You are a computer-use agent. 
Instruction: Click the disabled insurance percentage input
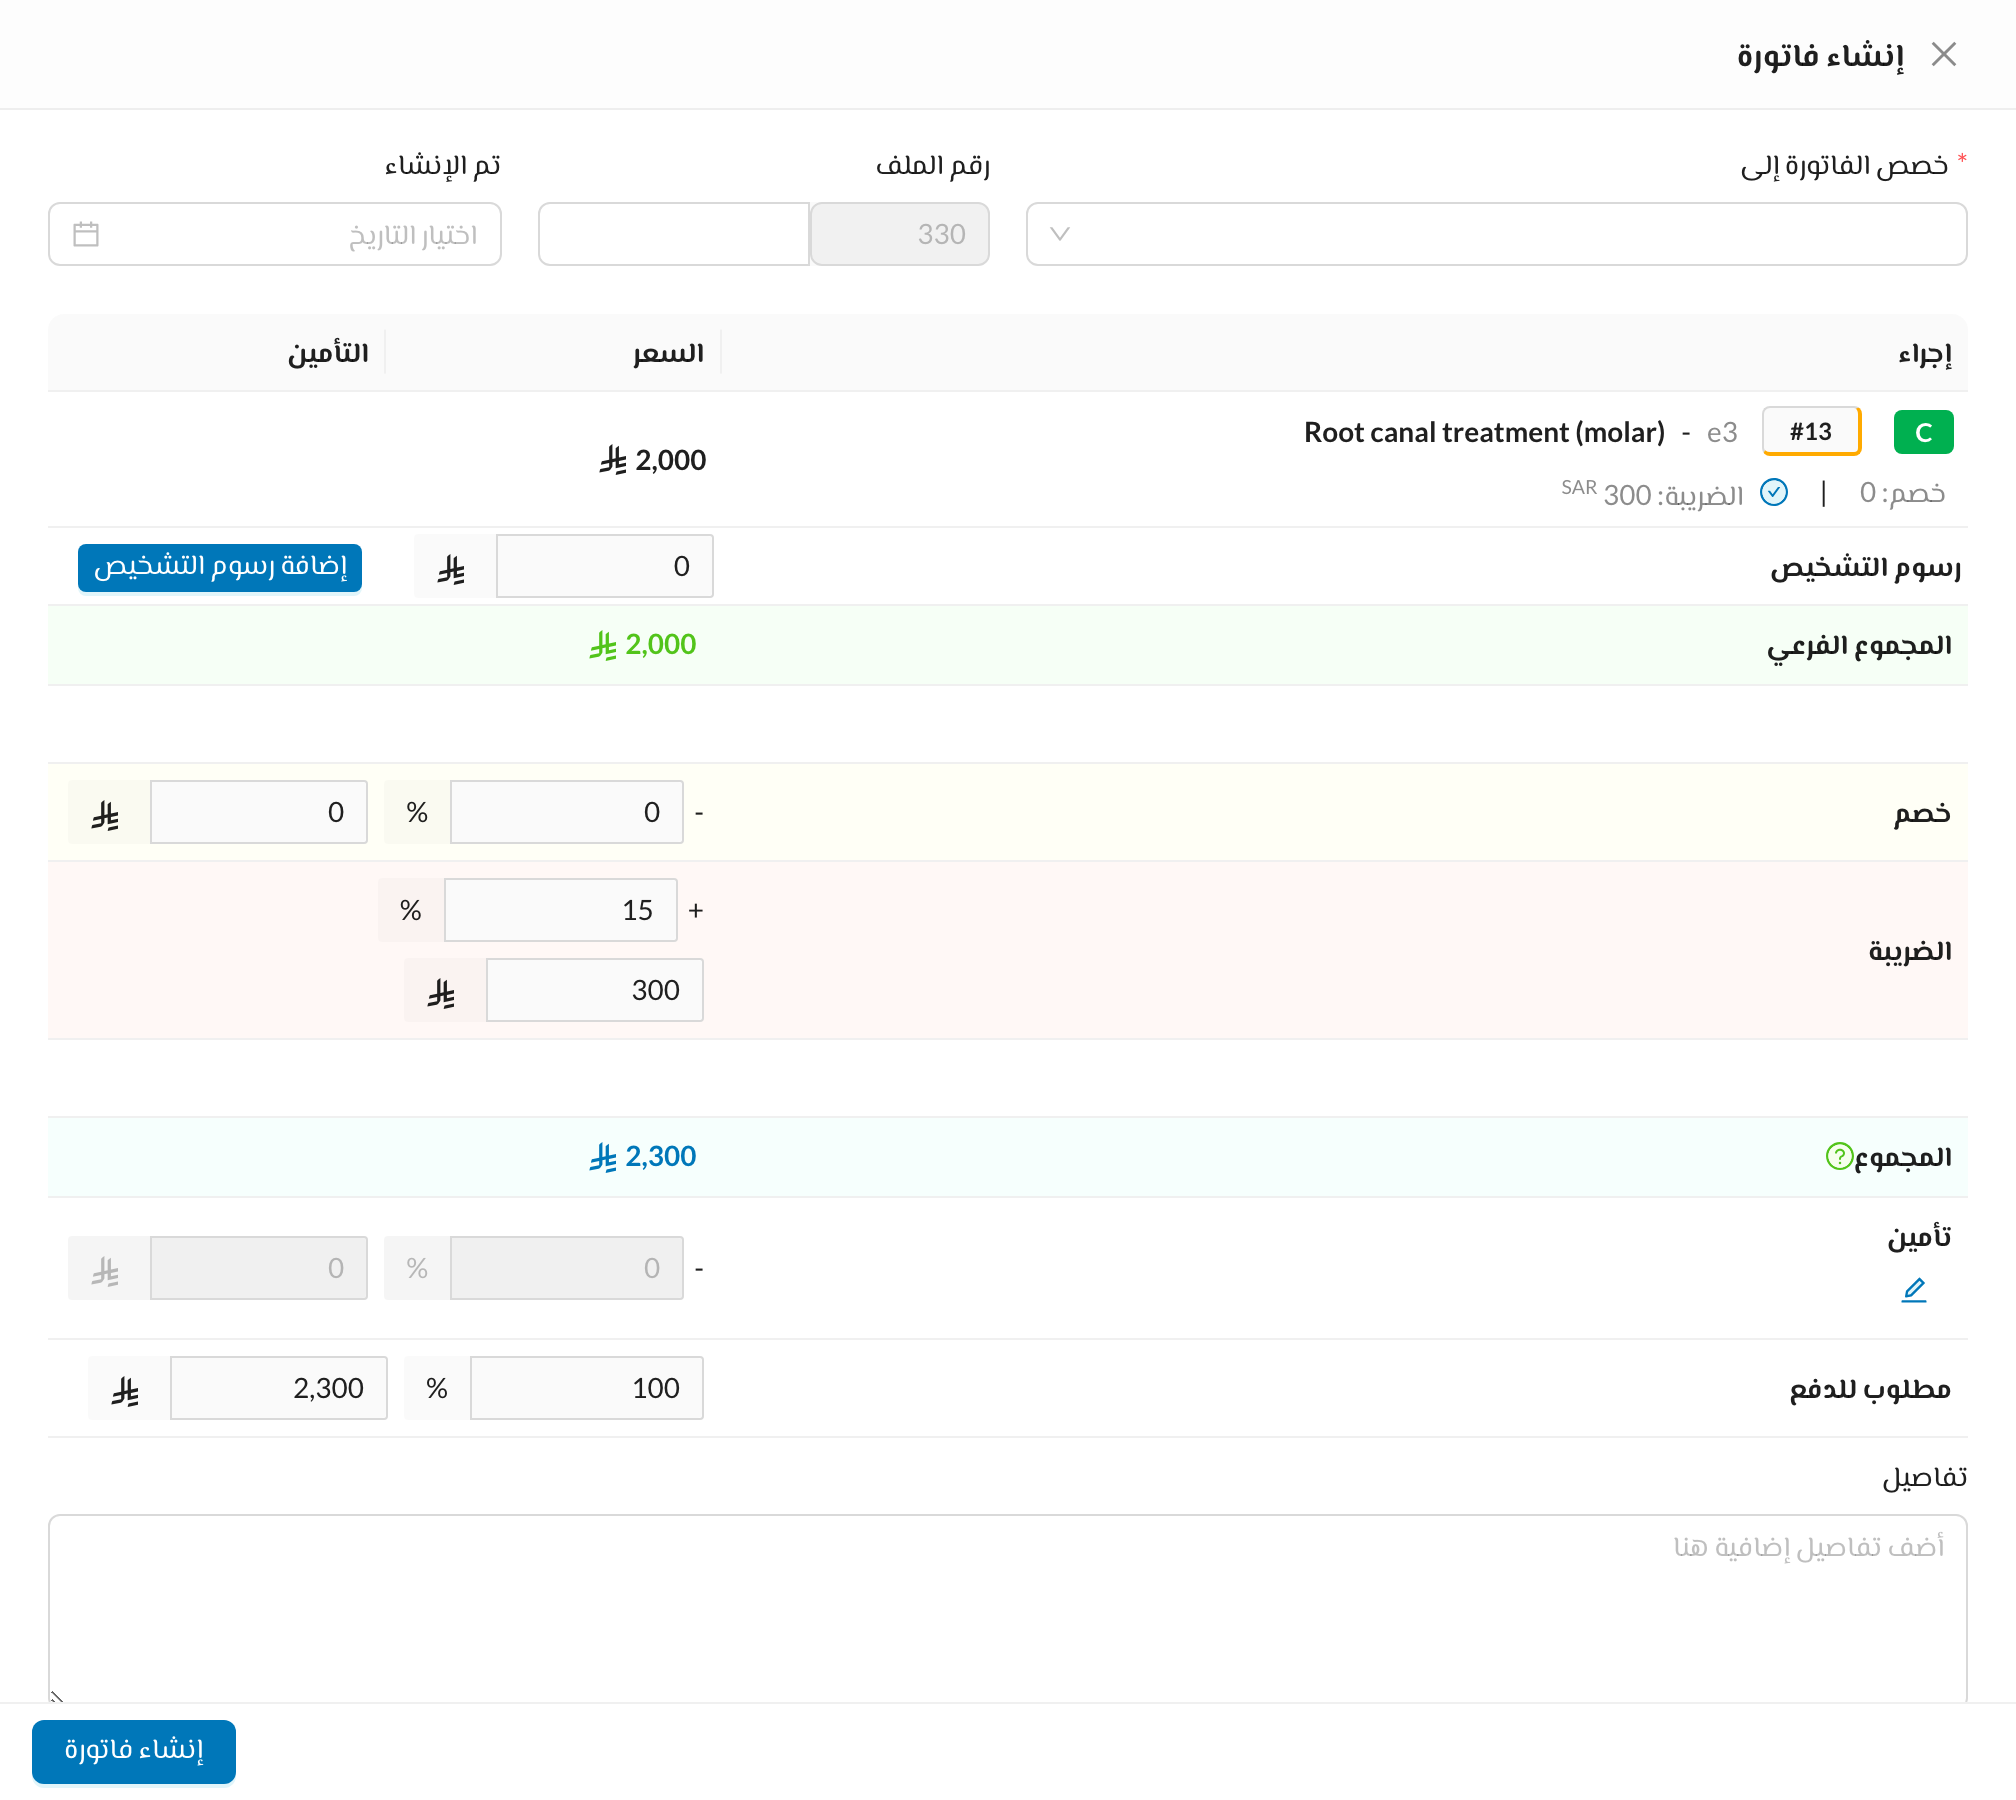click(x=567, y=1268)
